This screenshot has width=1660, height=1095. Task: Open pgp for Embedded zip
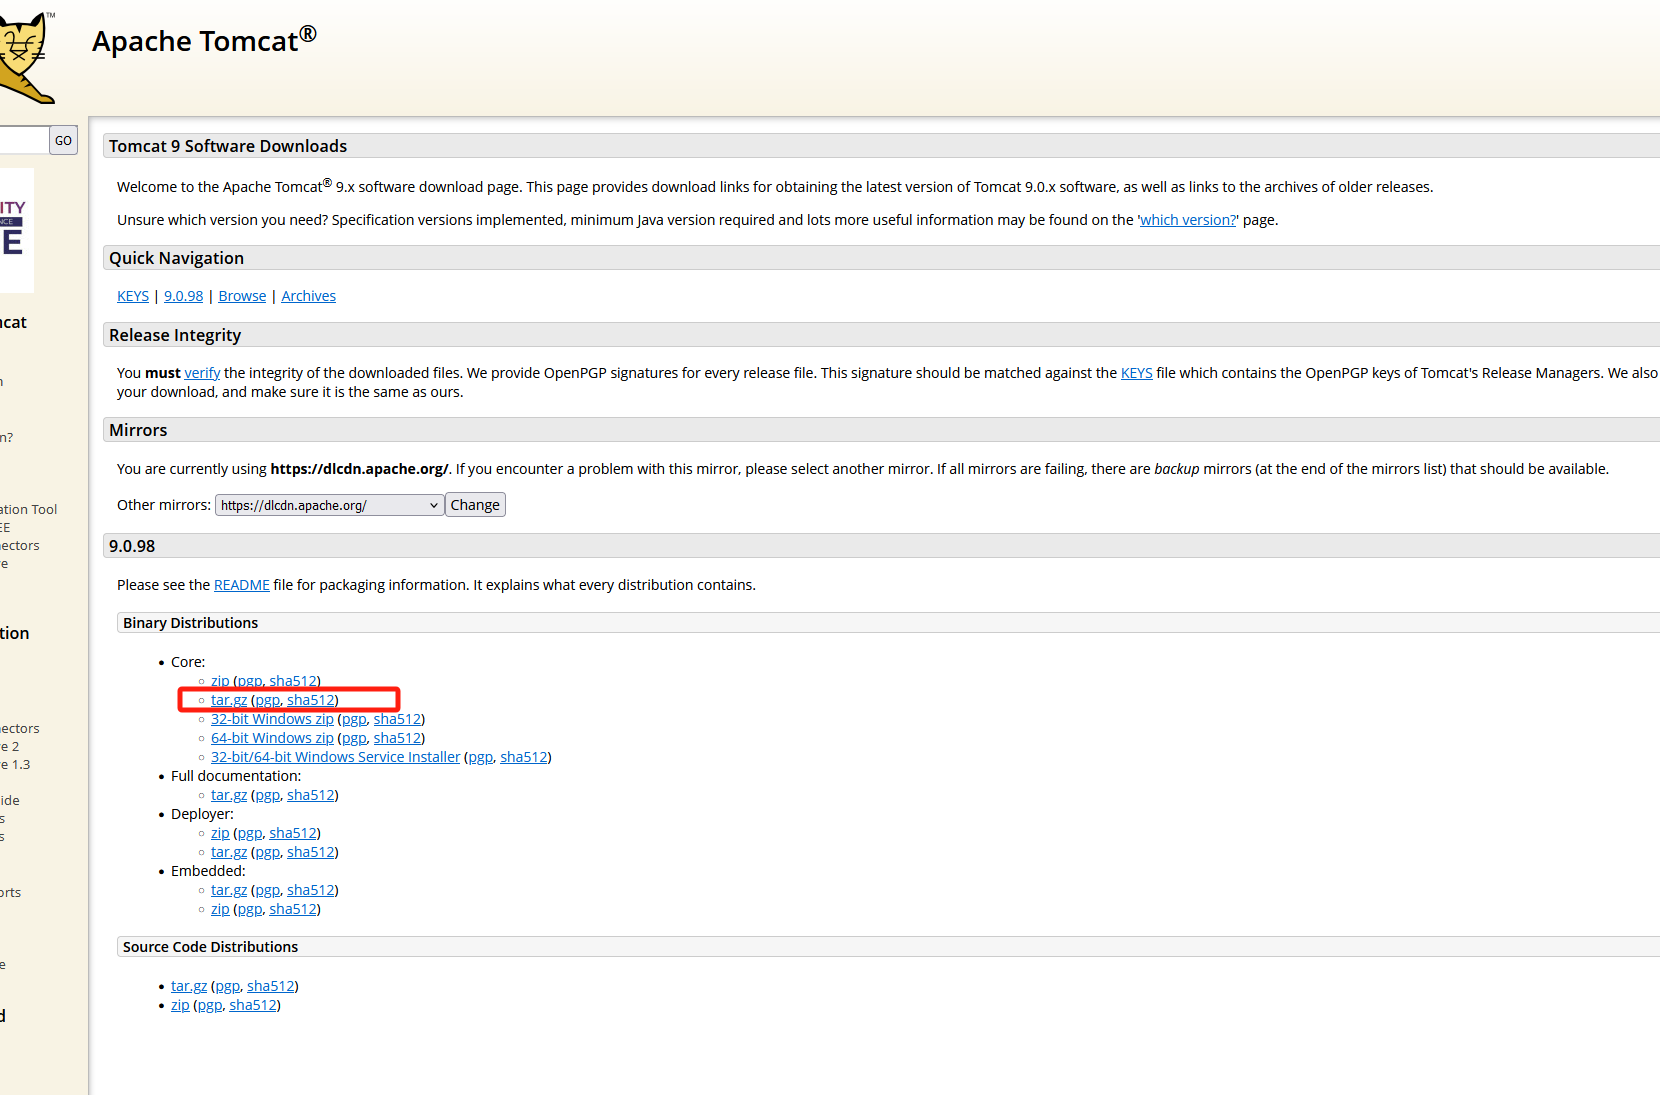(250, 909)
